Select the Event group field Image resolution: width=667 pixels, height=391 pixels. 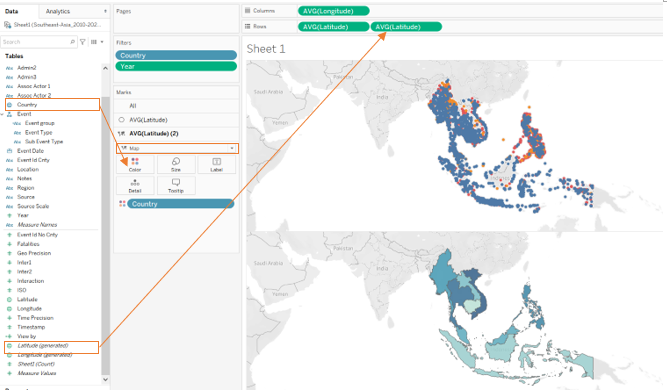[x=40, y=123]
